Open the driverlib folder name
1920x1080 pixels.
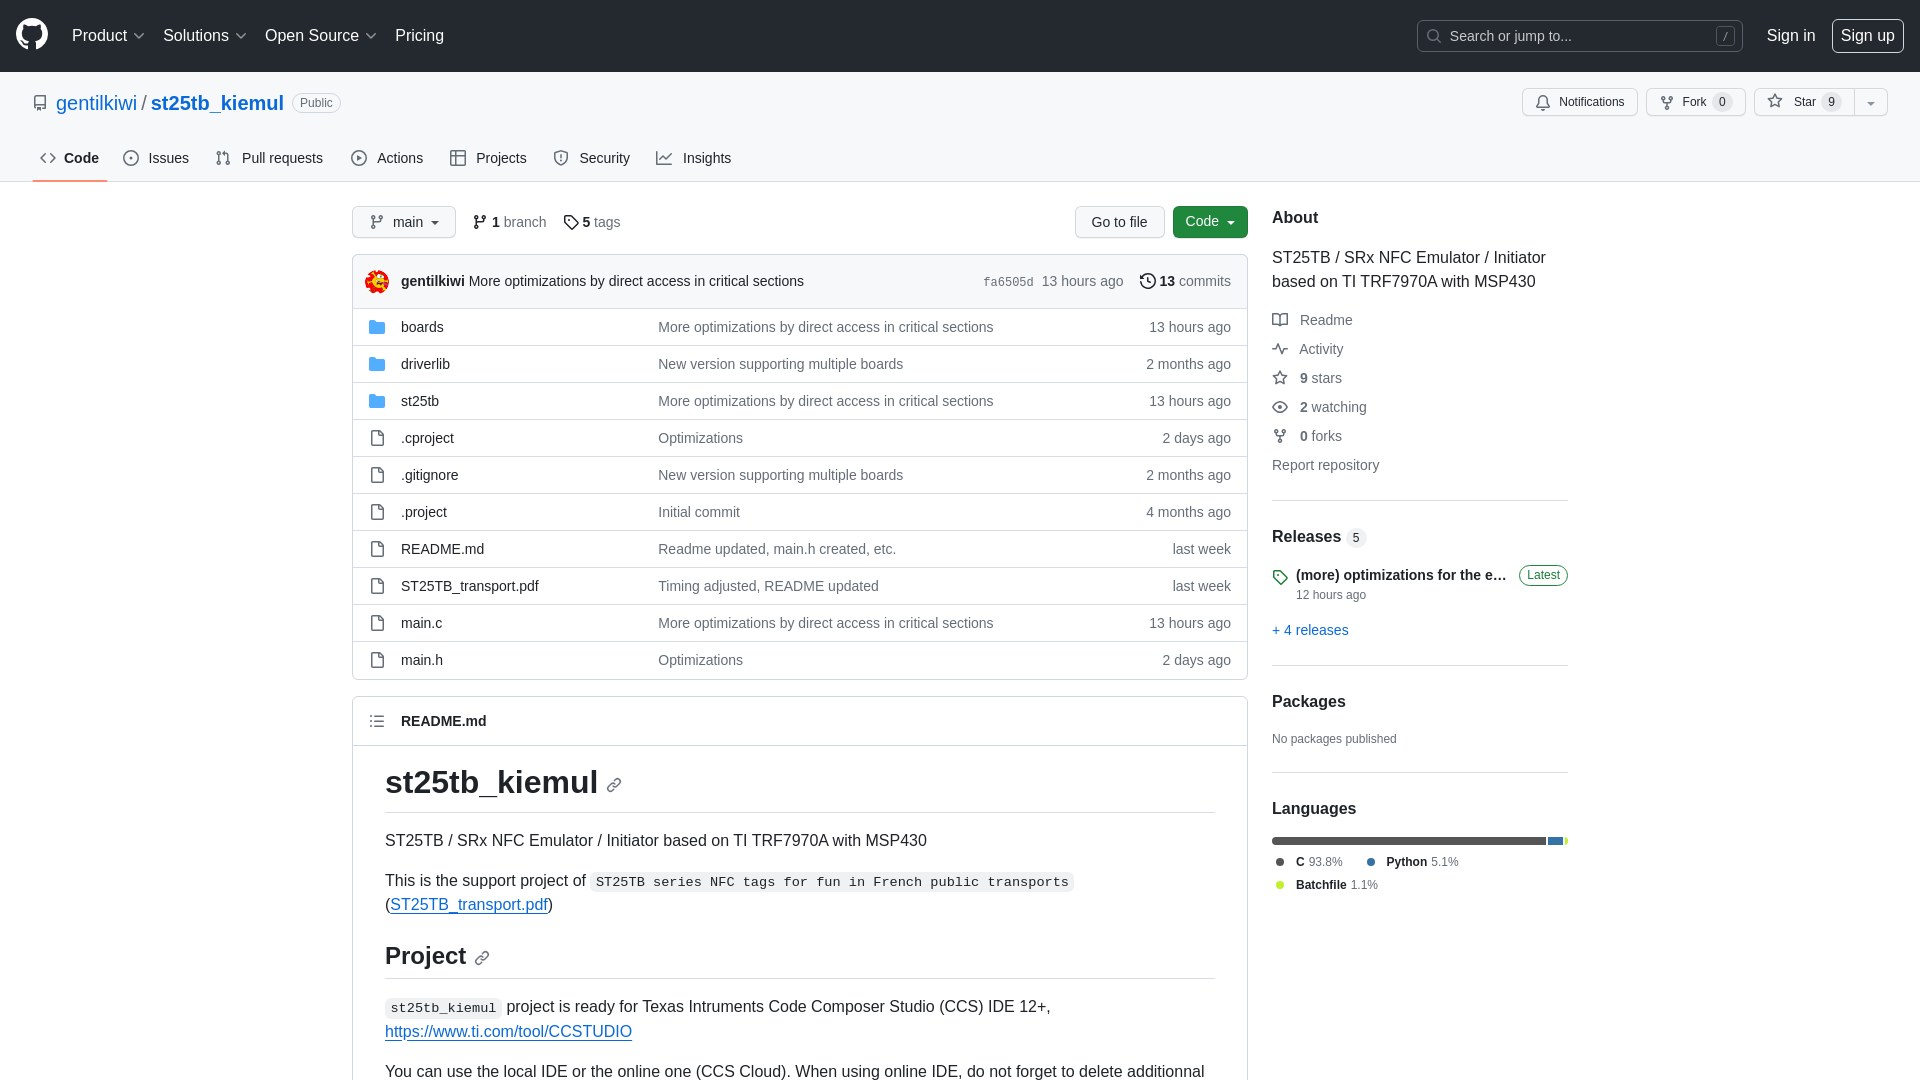point(425,364)
